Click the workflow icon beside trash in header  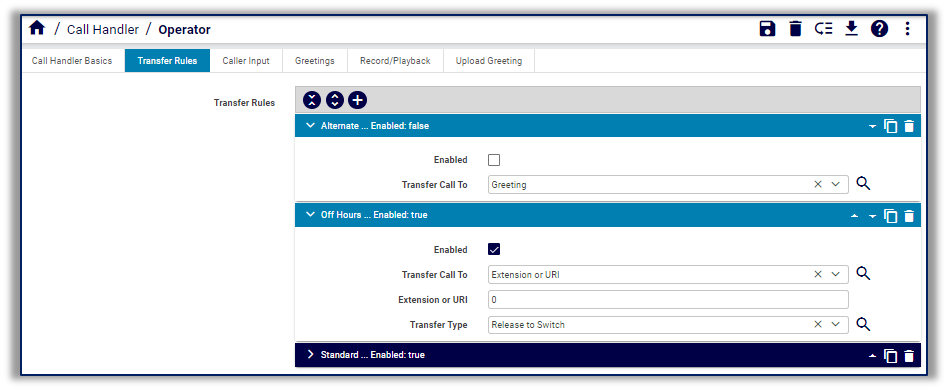tap(823, 28)
